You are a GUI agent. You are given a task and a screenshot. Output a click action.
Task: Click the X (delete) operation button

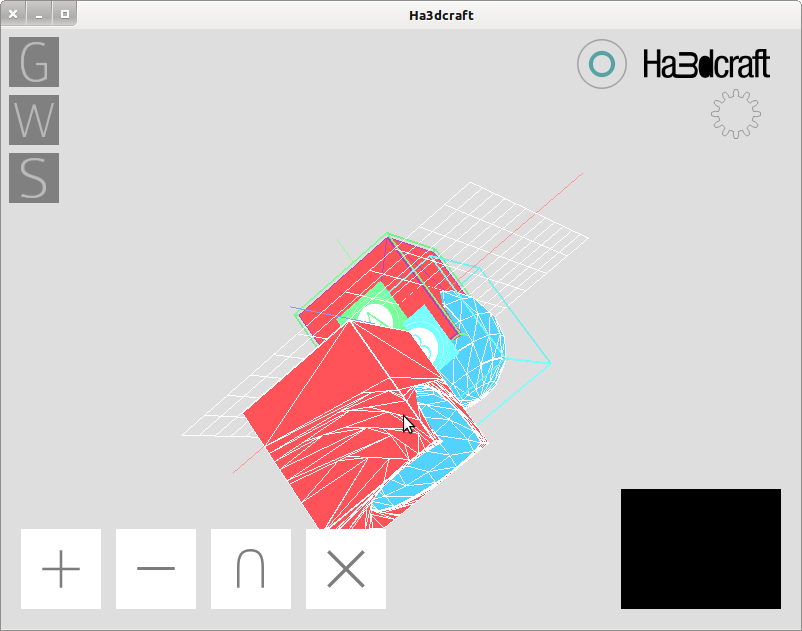346,569
